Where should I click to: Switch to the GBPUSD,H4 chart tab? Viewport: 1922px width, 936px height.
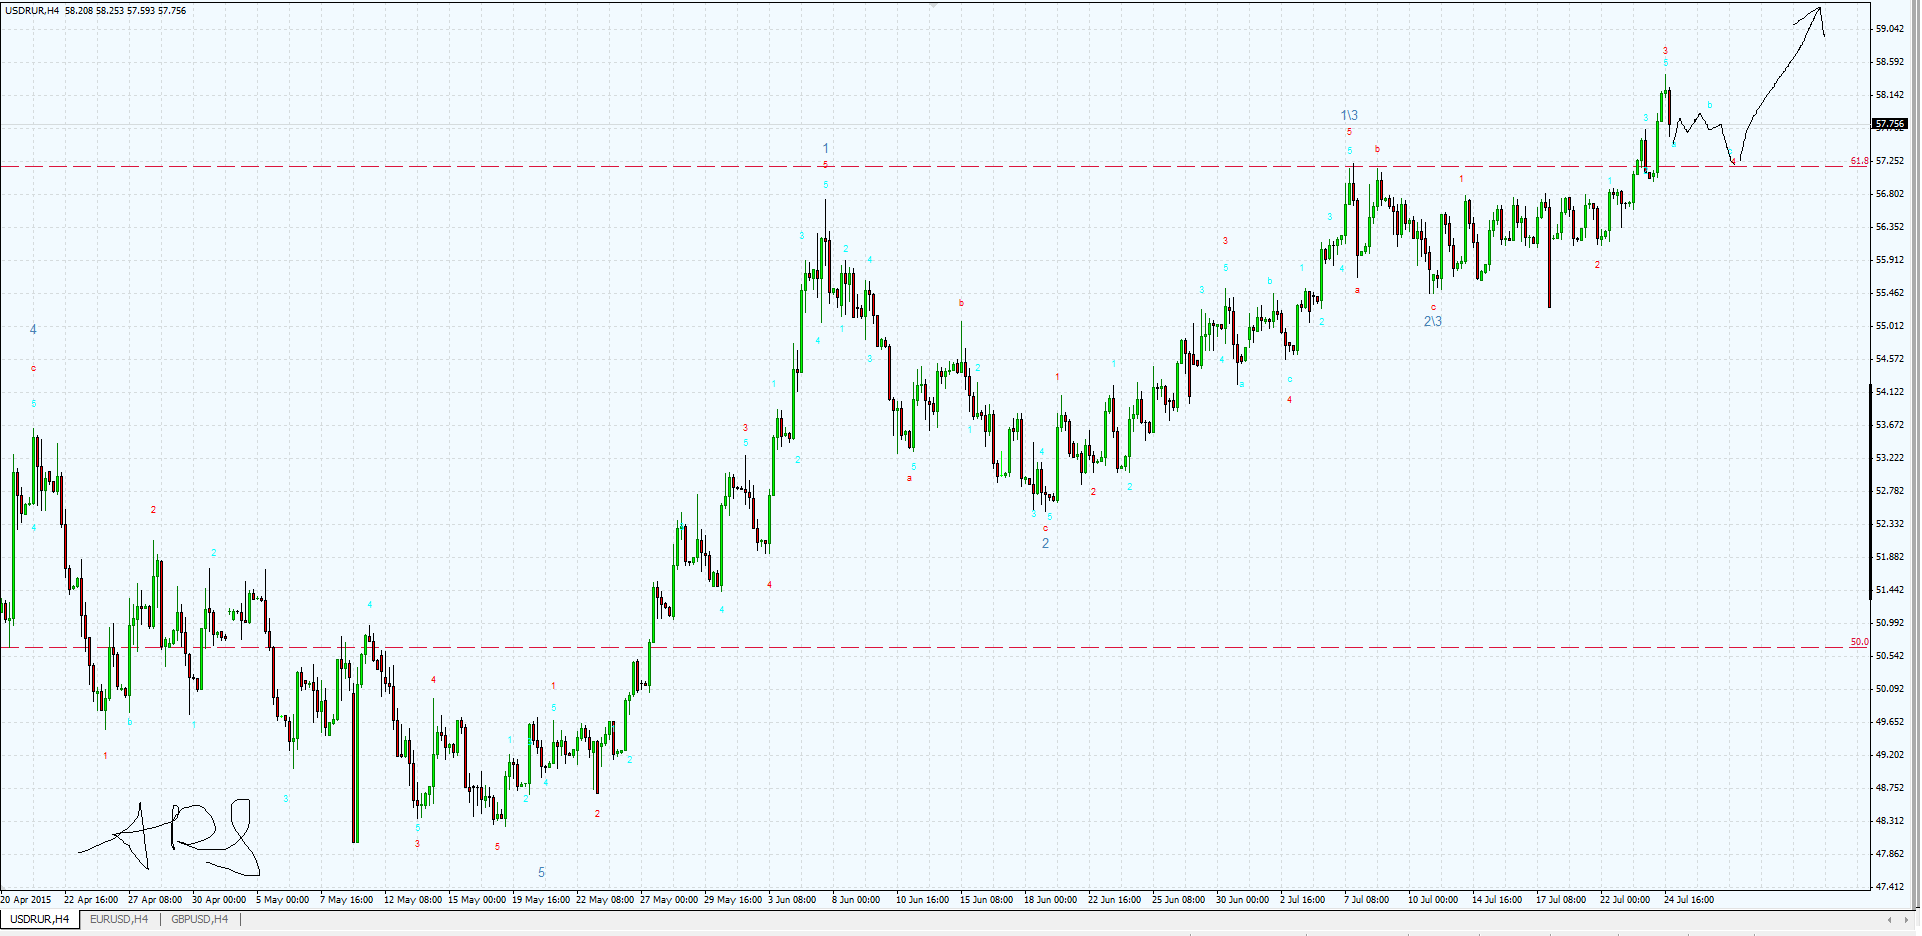(199, 919)
